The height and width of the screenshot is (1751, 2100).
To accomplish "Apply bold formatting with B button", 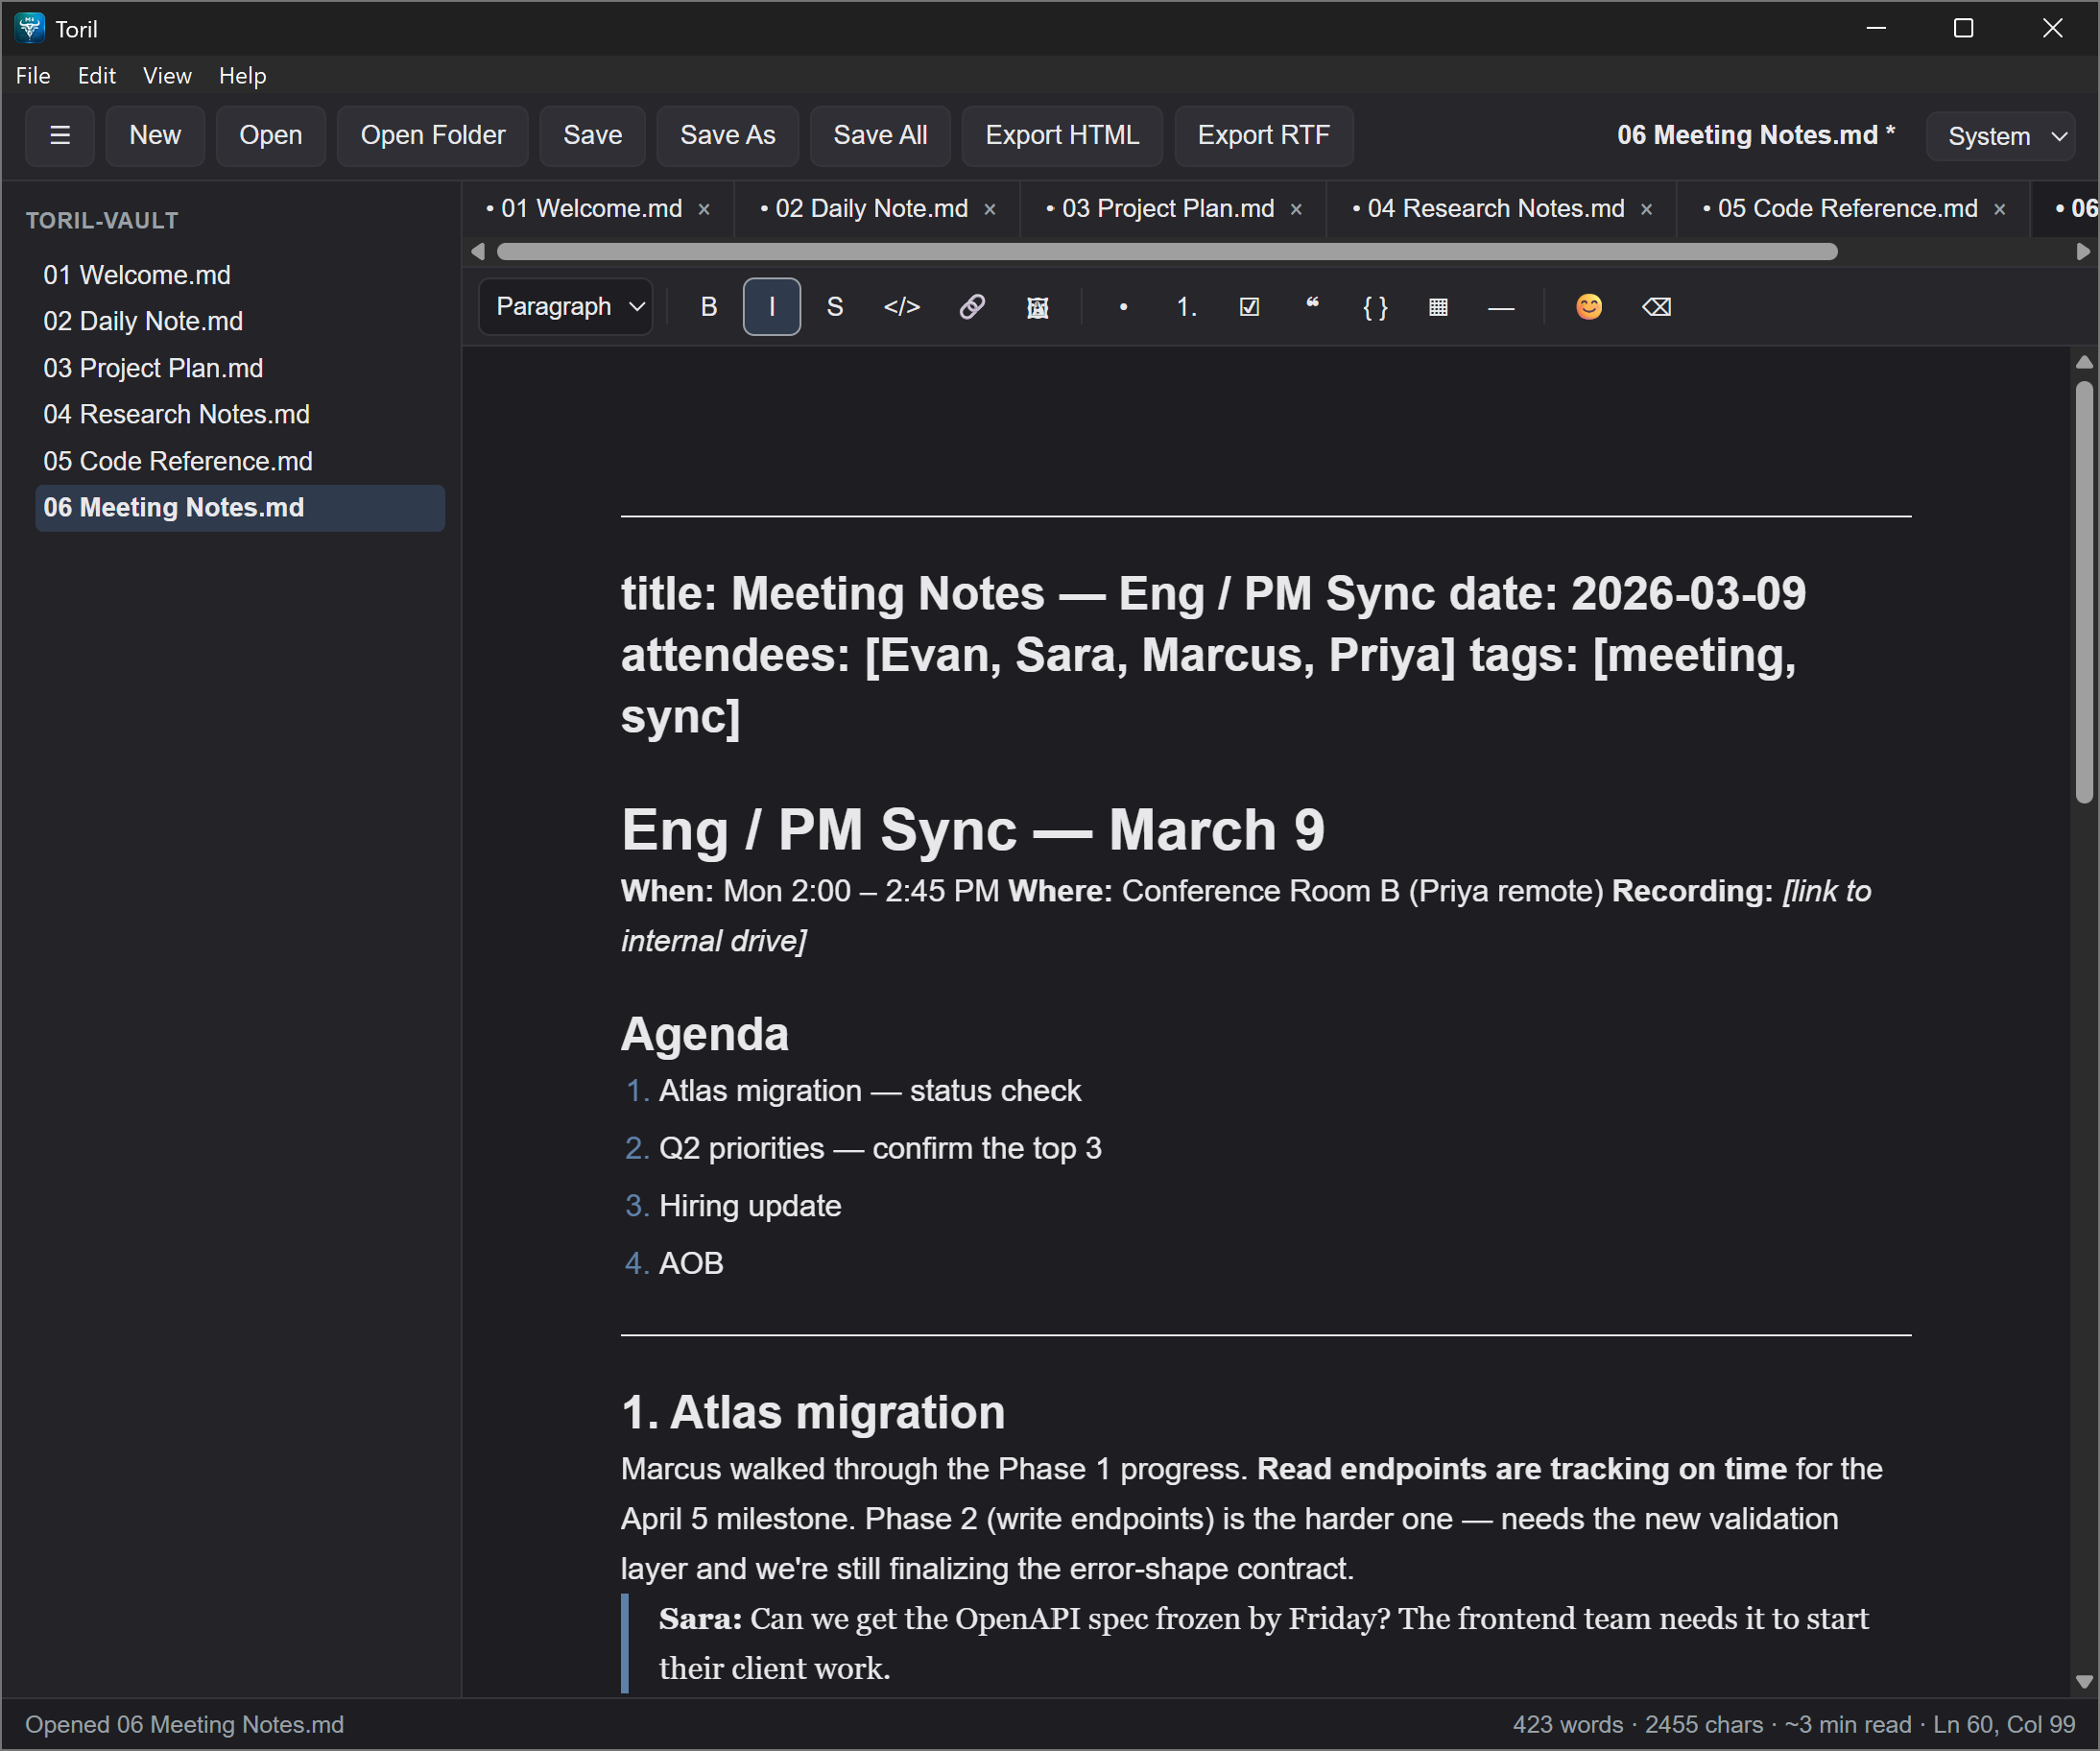I will [x=709, y=307].
